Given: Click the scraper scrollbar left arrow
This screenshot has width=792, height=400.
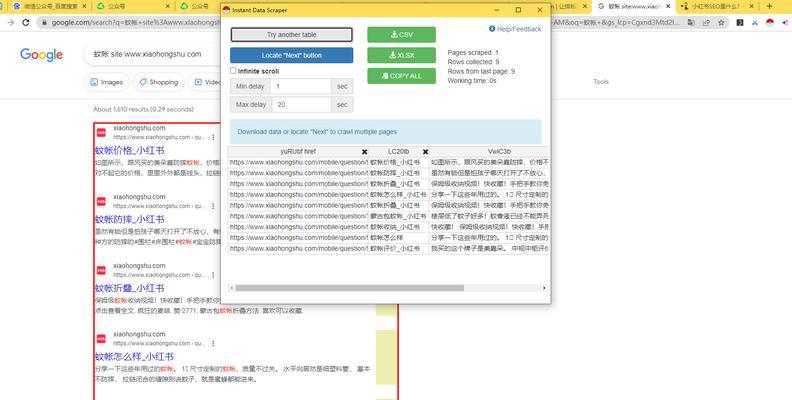Looking at the screenshot, I should tap(232, 288).
